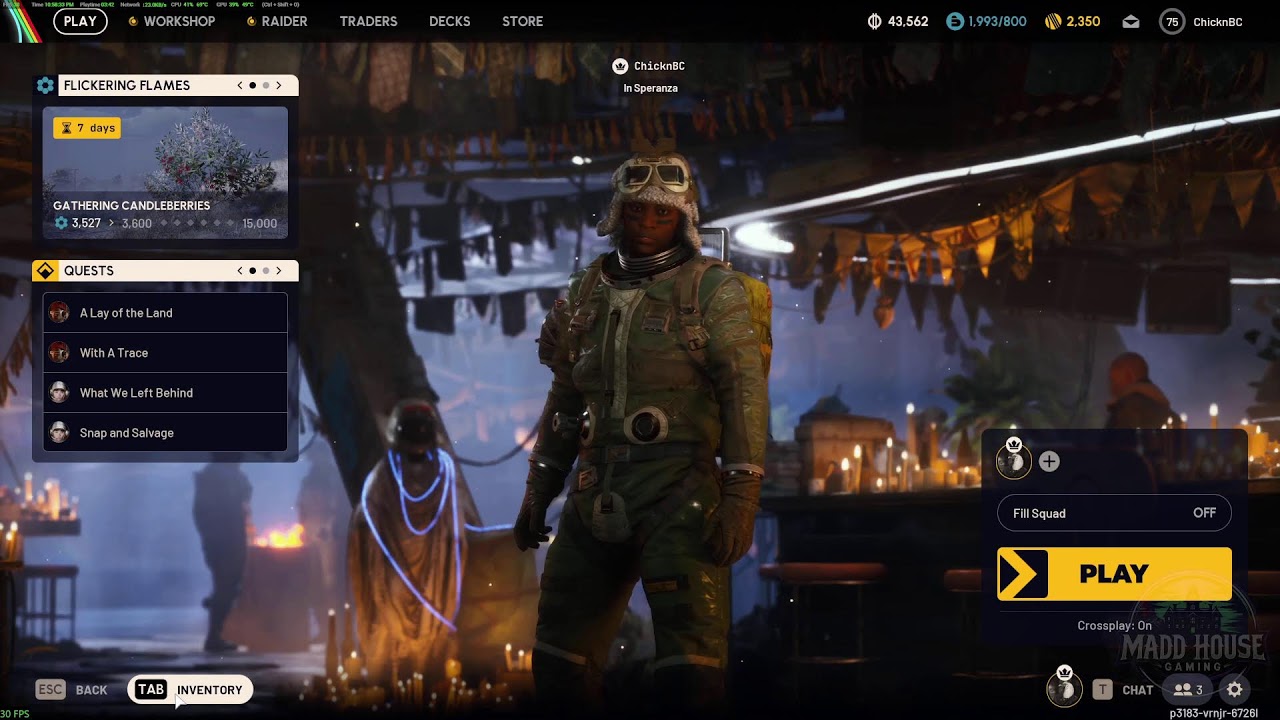
Task: Click the With A Trace trader portrait
Action: pos(59,353)
